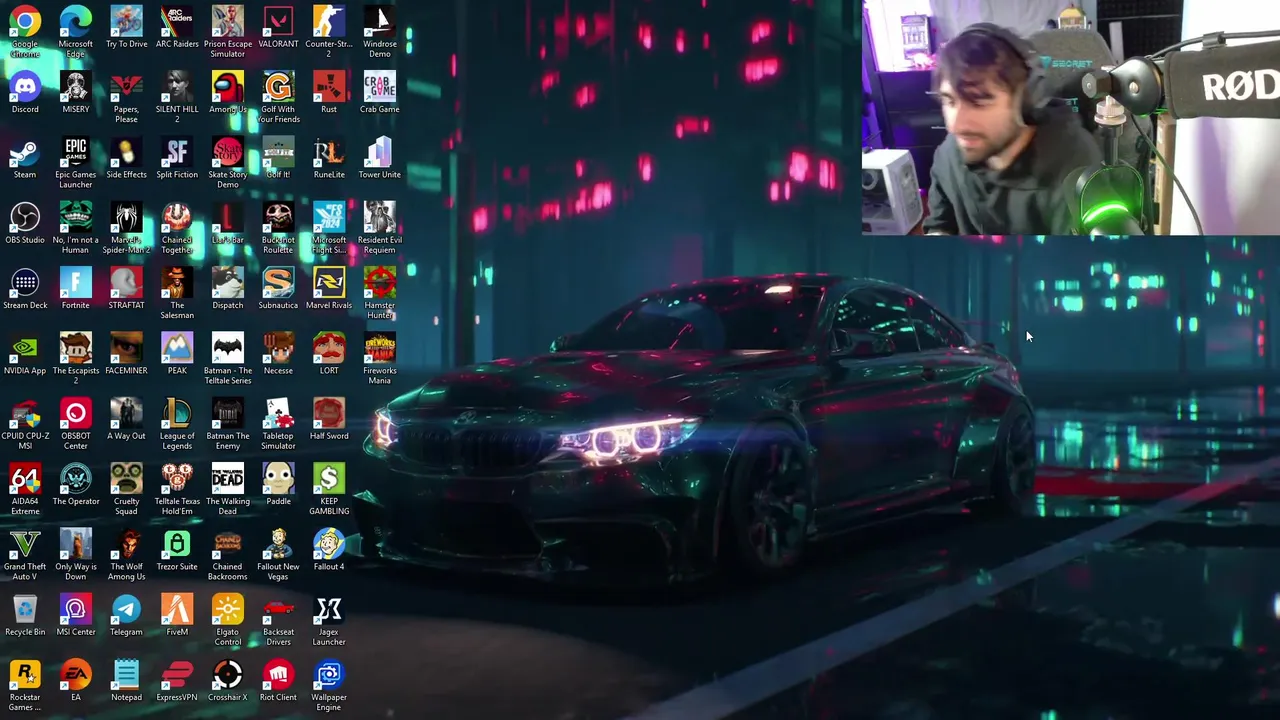Click the ARC Raiders desktop icon
1280x720 pixels.
[x=177, y=21]
